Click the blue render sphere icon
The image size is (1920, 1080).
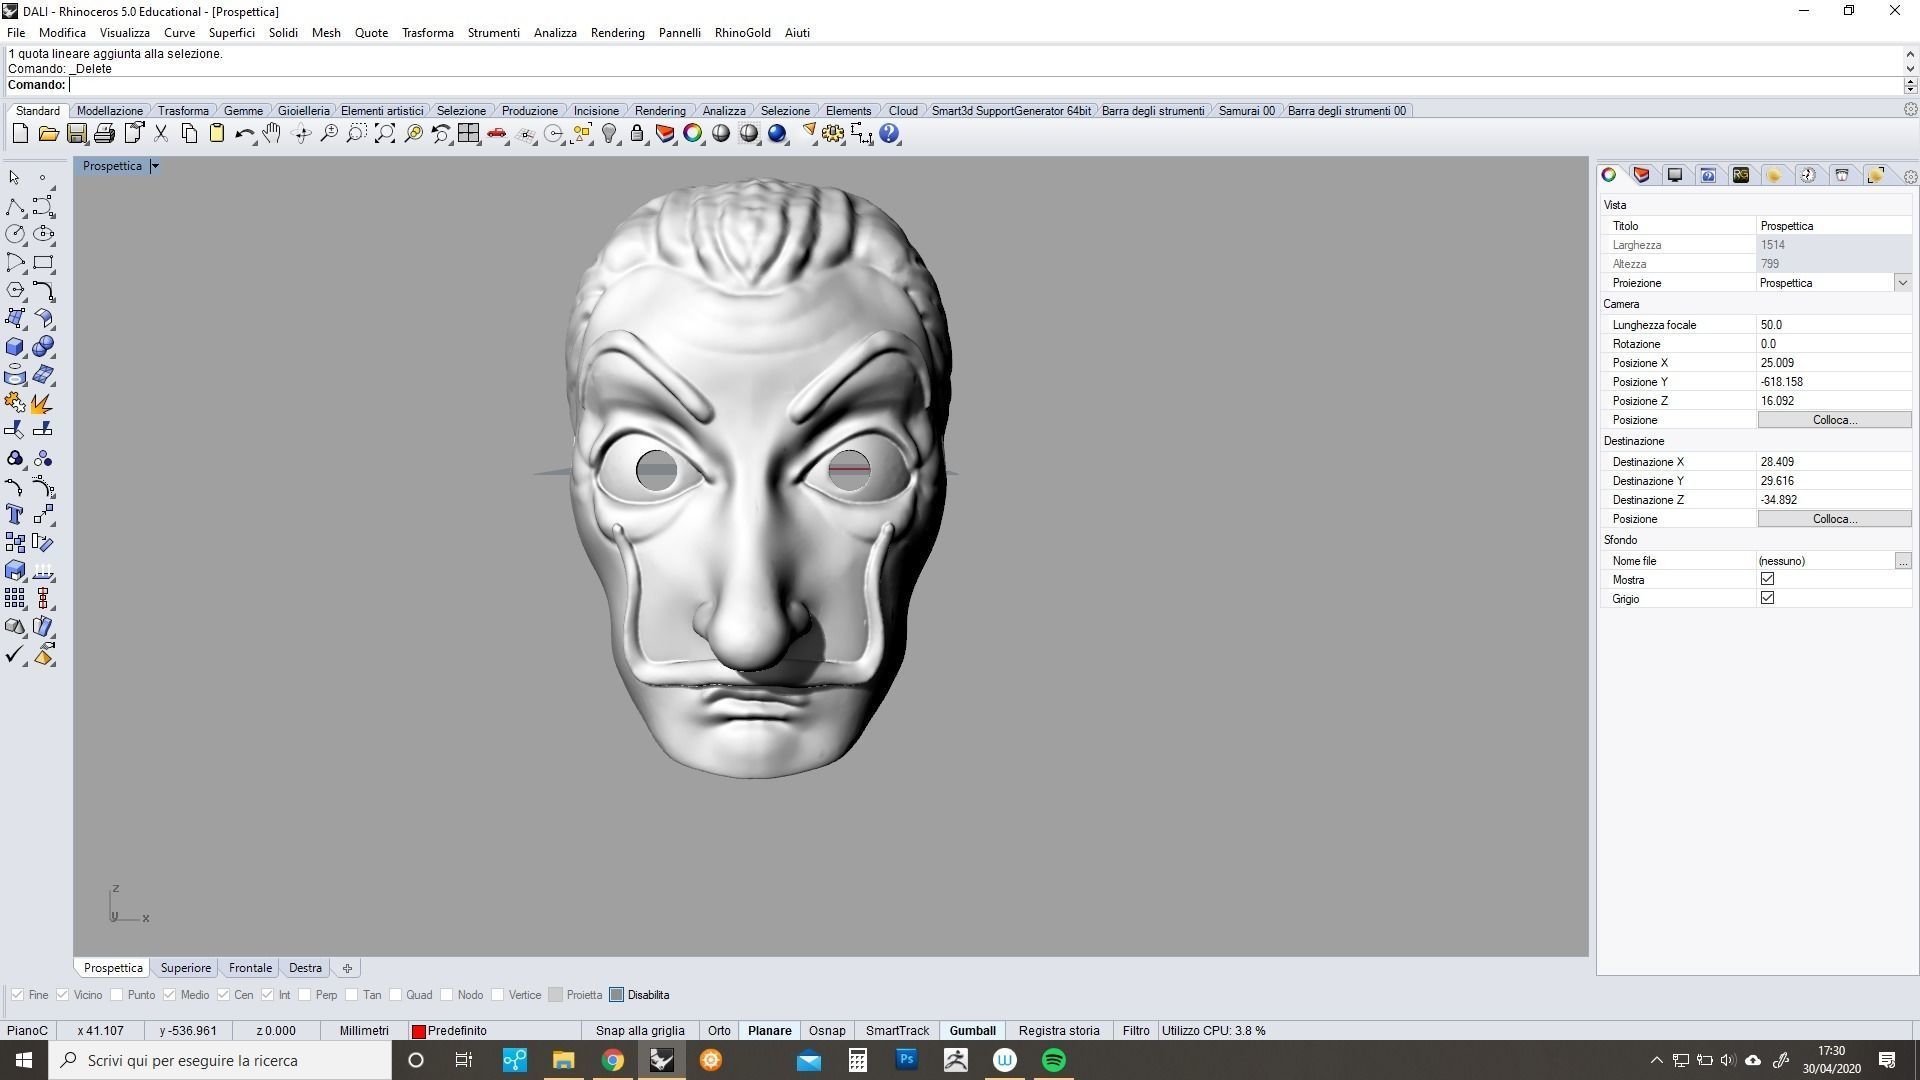click(777, 134)
